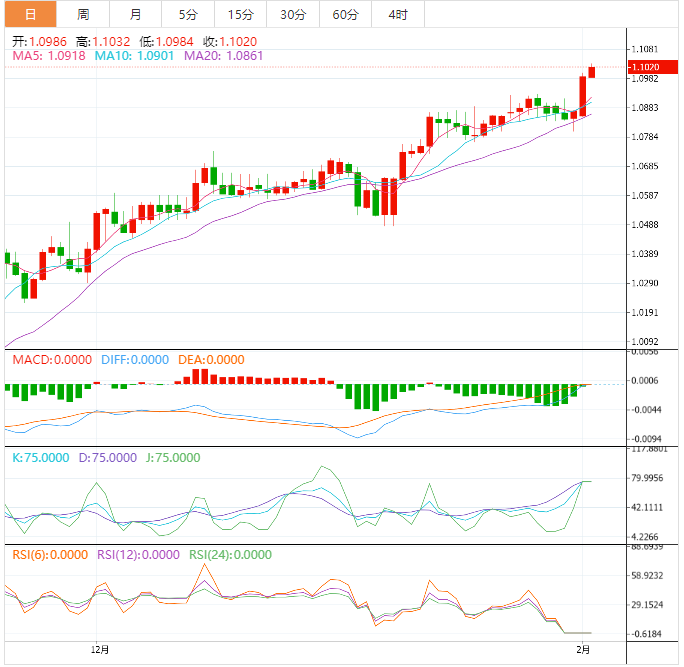Click the MA20: 1.0861 indicator label

click(x=224, y=57)
